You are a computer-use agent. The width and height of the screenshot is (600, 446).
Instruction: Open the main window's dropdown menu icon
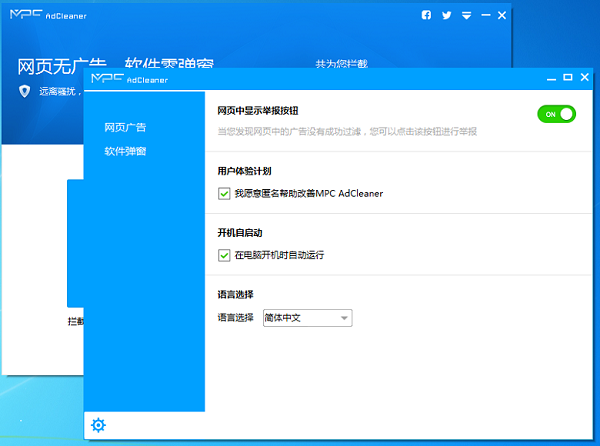pos(466,15)
